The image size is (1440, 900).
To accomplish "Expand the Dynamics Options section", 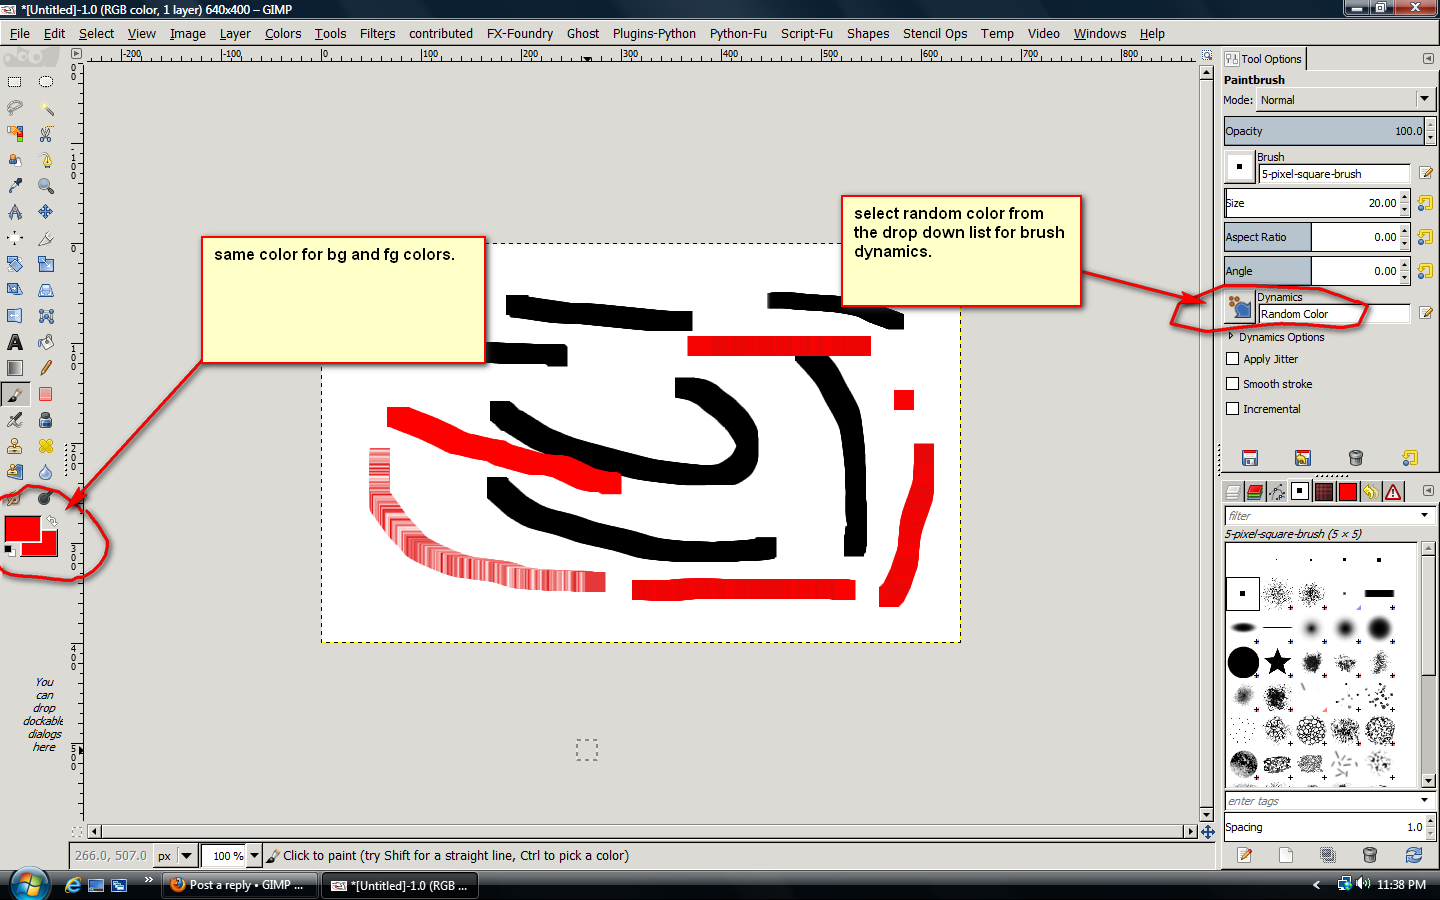I will coord(1232,337).
